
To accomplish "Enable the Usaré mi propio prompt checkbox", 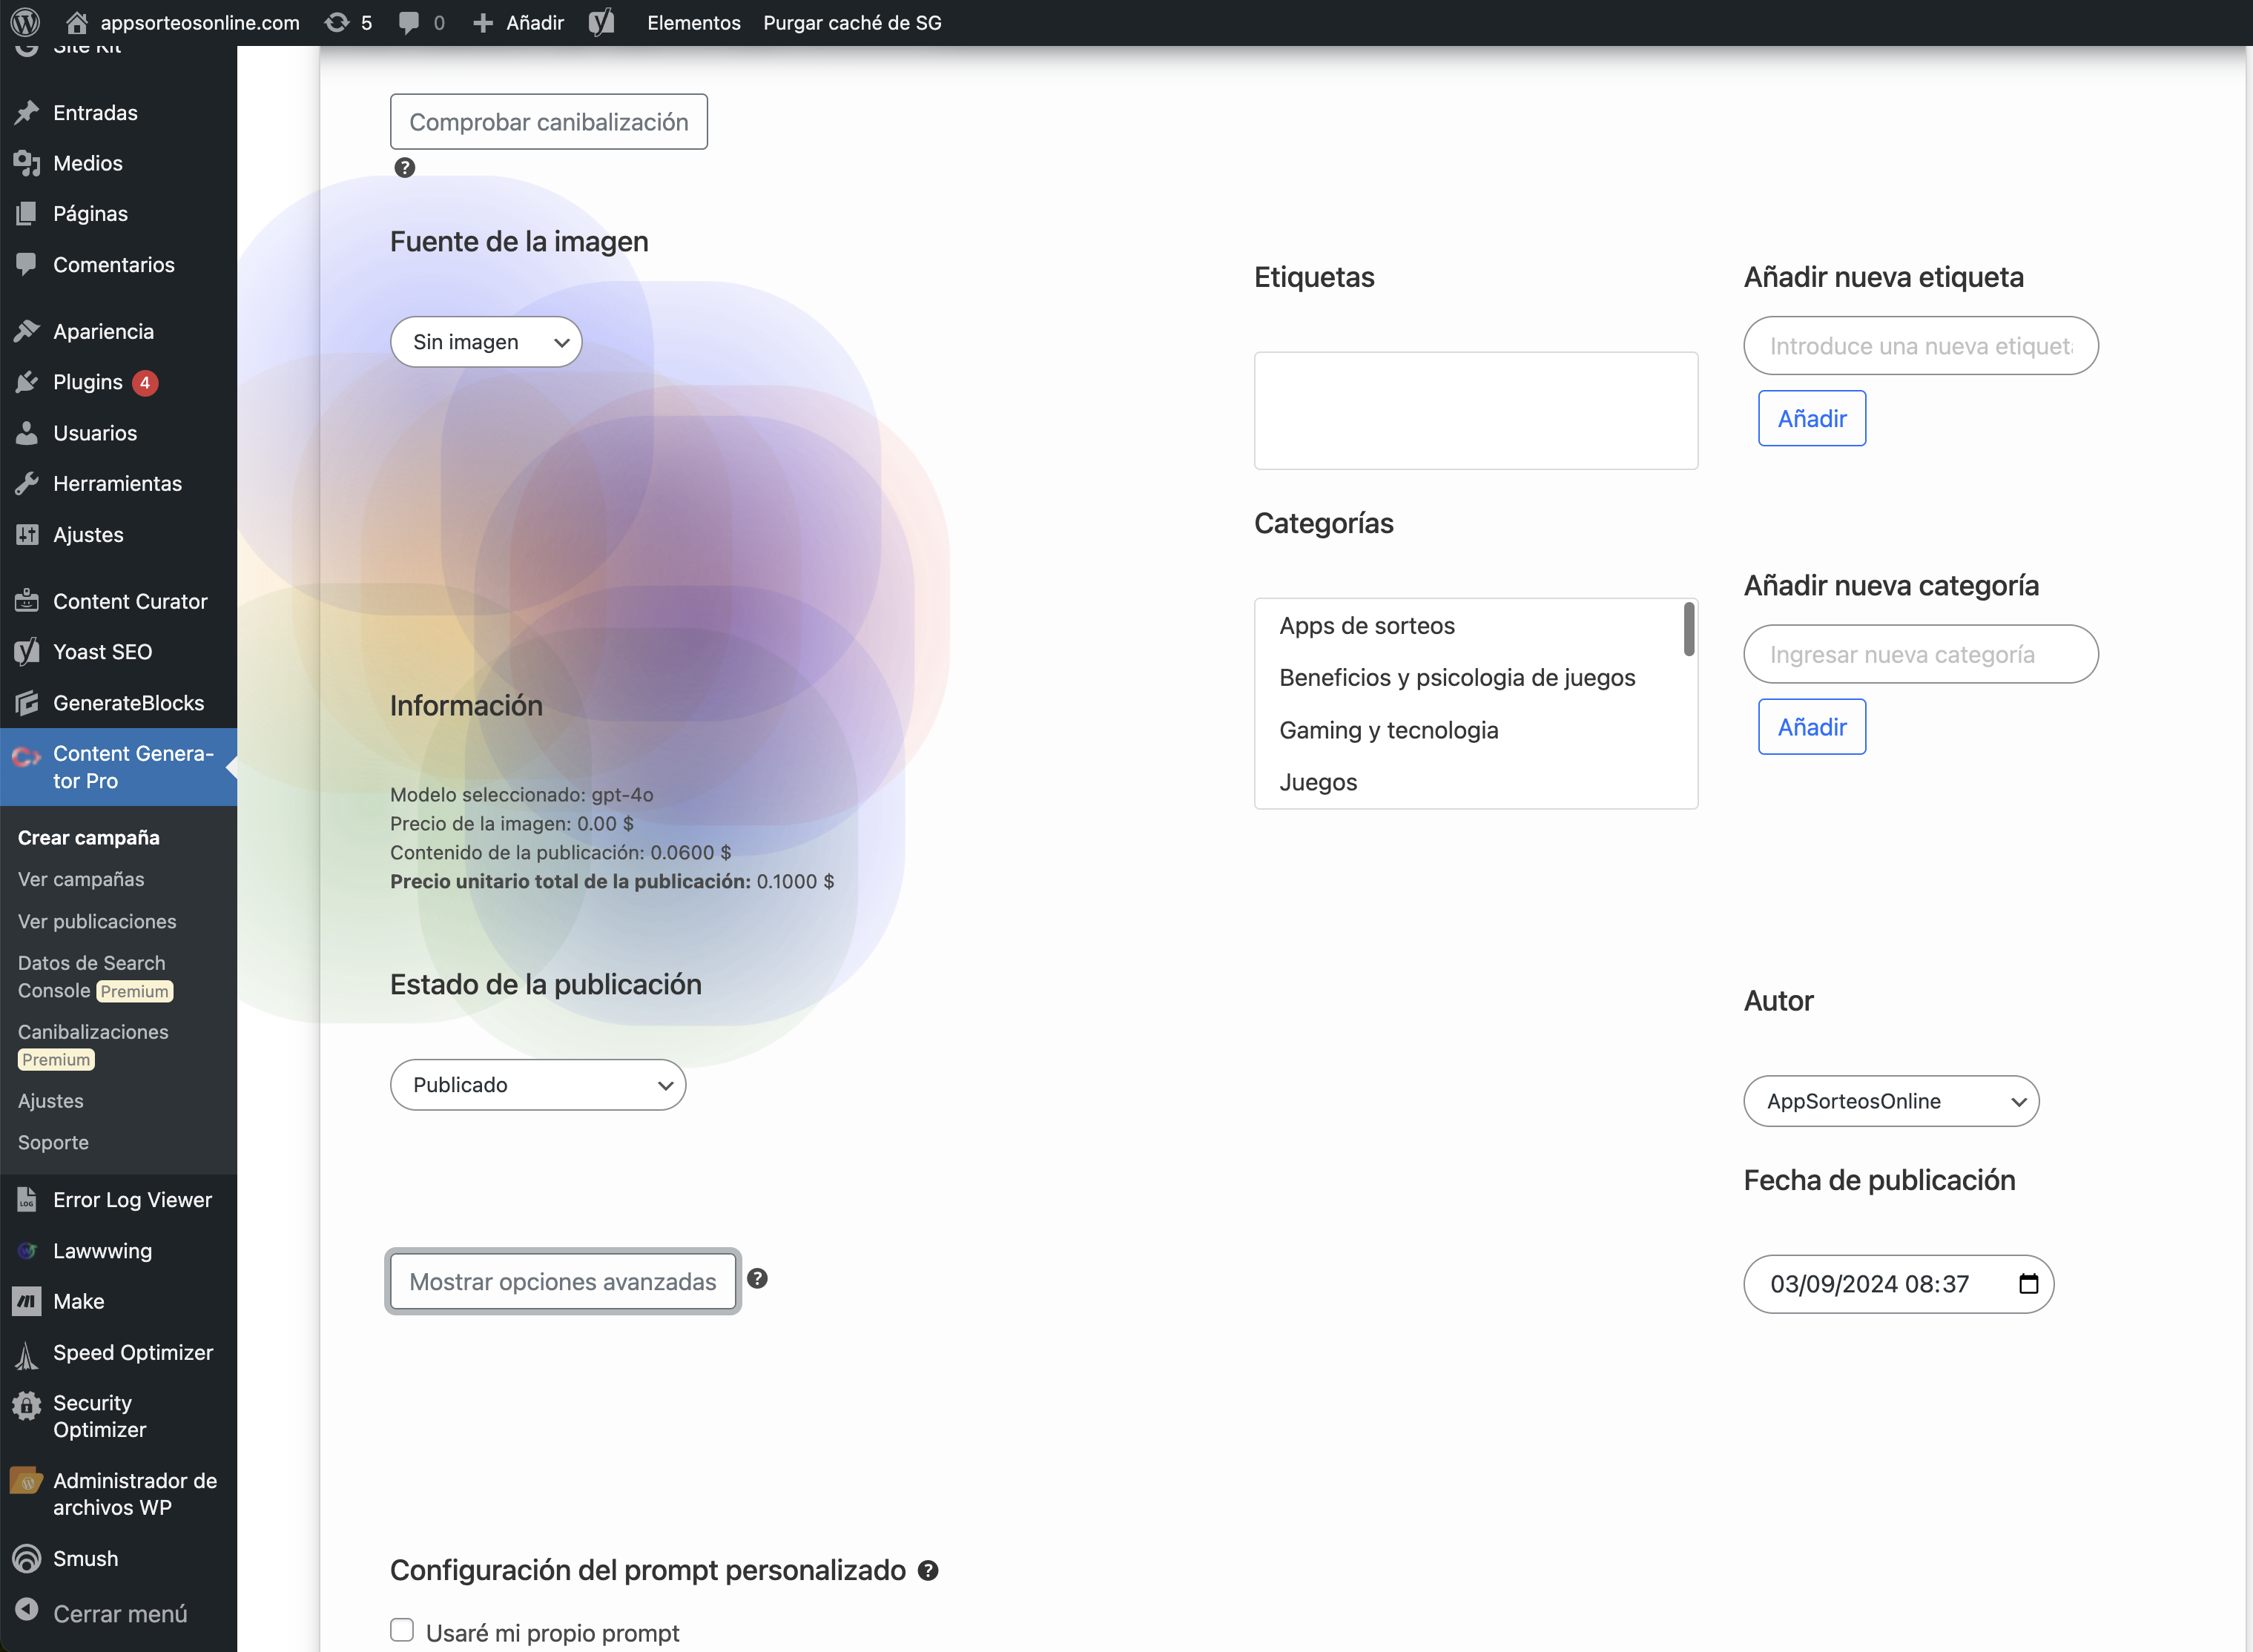I will [402, 1630].
